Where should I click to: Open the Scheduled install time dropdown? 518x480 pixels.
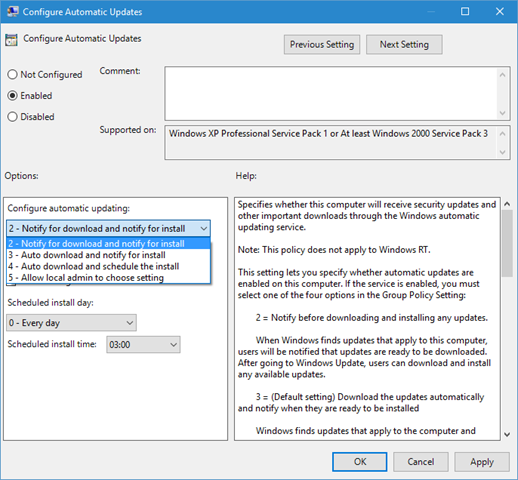143,344
